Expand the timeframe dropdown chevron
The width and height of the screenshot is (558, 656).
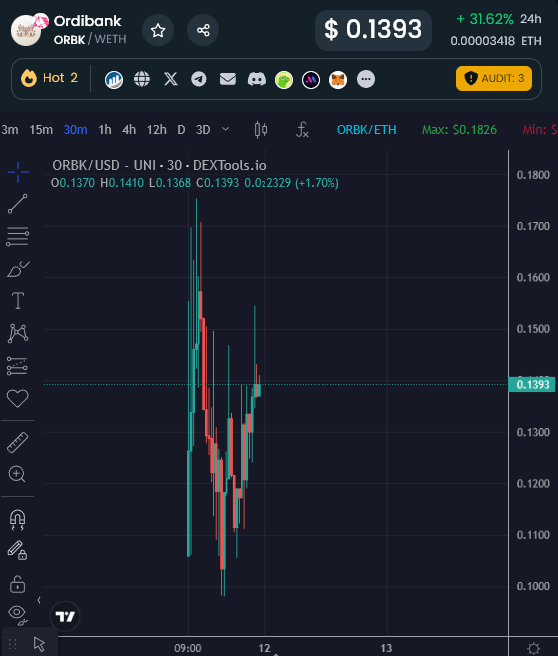pyautogui.click(x=225, y=129)
